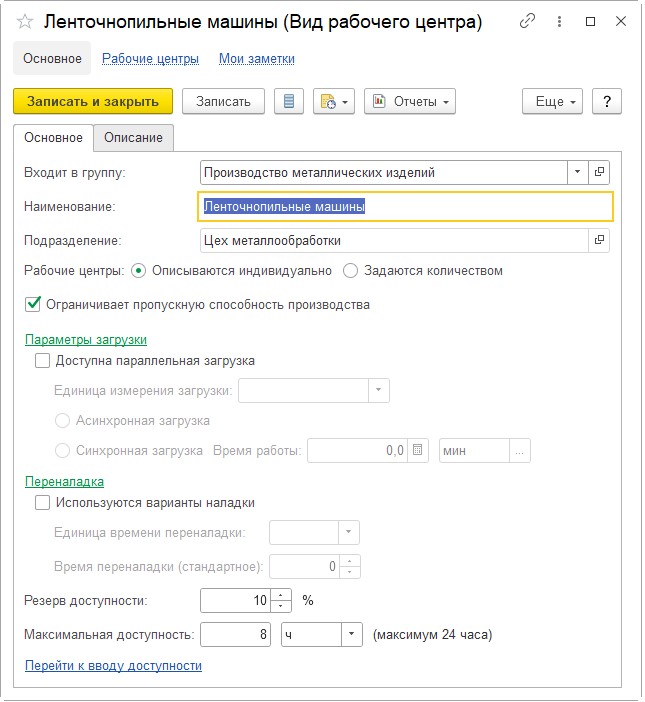Screen dimensions: 645x702
Task: Click the мин time unit field
Action: pyautogui.click(x=474, y=450)
